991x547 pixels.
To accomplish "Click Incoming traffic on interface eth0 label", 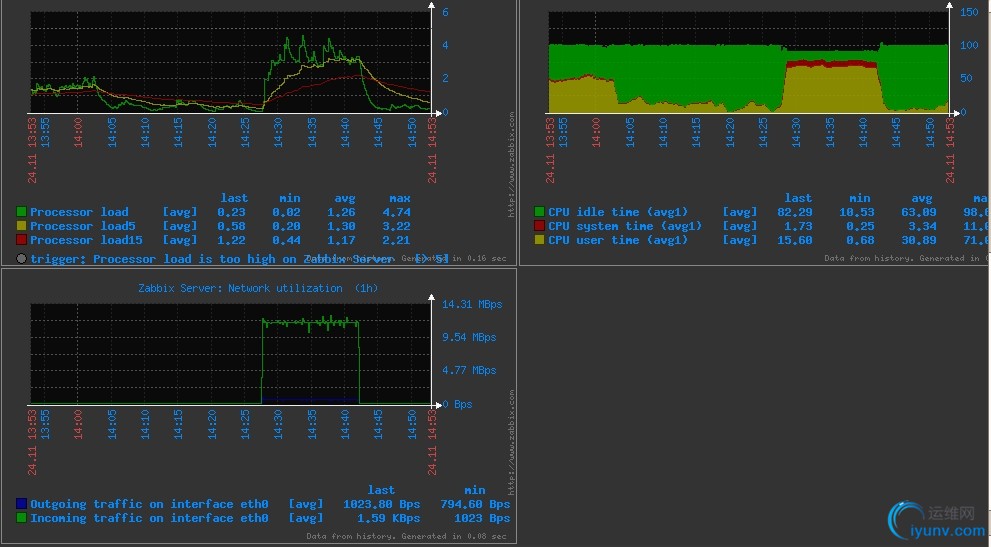I will 149,518.
